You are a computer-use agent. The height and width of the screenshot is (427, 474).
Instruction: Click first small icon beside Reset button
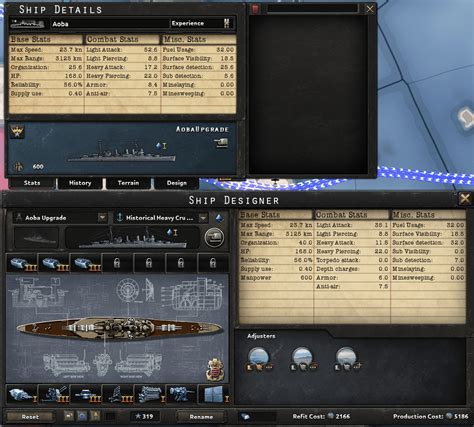[69, 416]
